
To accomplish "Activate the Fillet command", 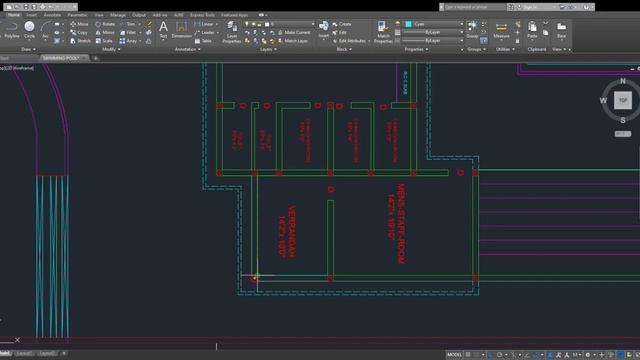I will (x=128, y=32).
